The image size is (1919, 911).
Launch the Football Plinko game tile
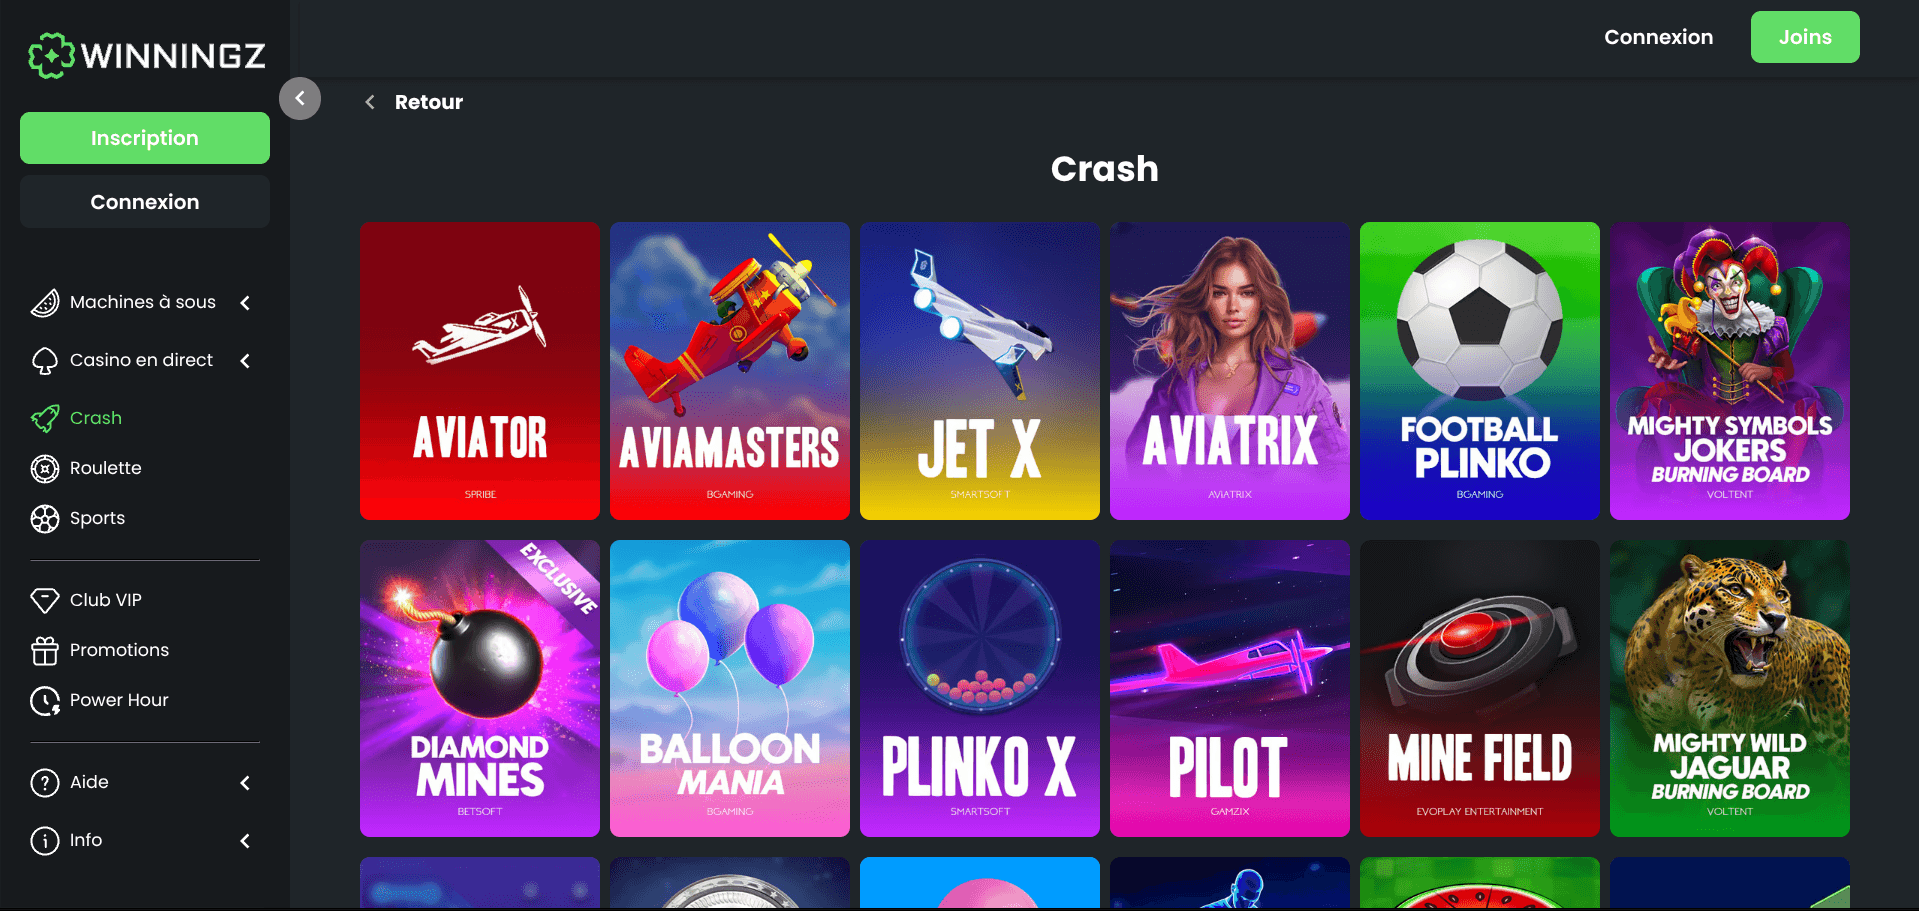[x=1480, y=371]
